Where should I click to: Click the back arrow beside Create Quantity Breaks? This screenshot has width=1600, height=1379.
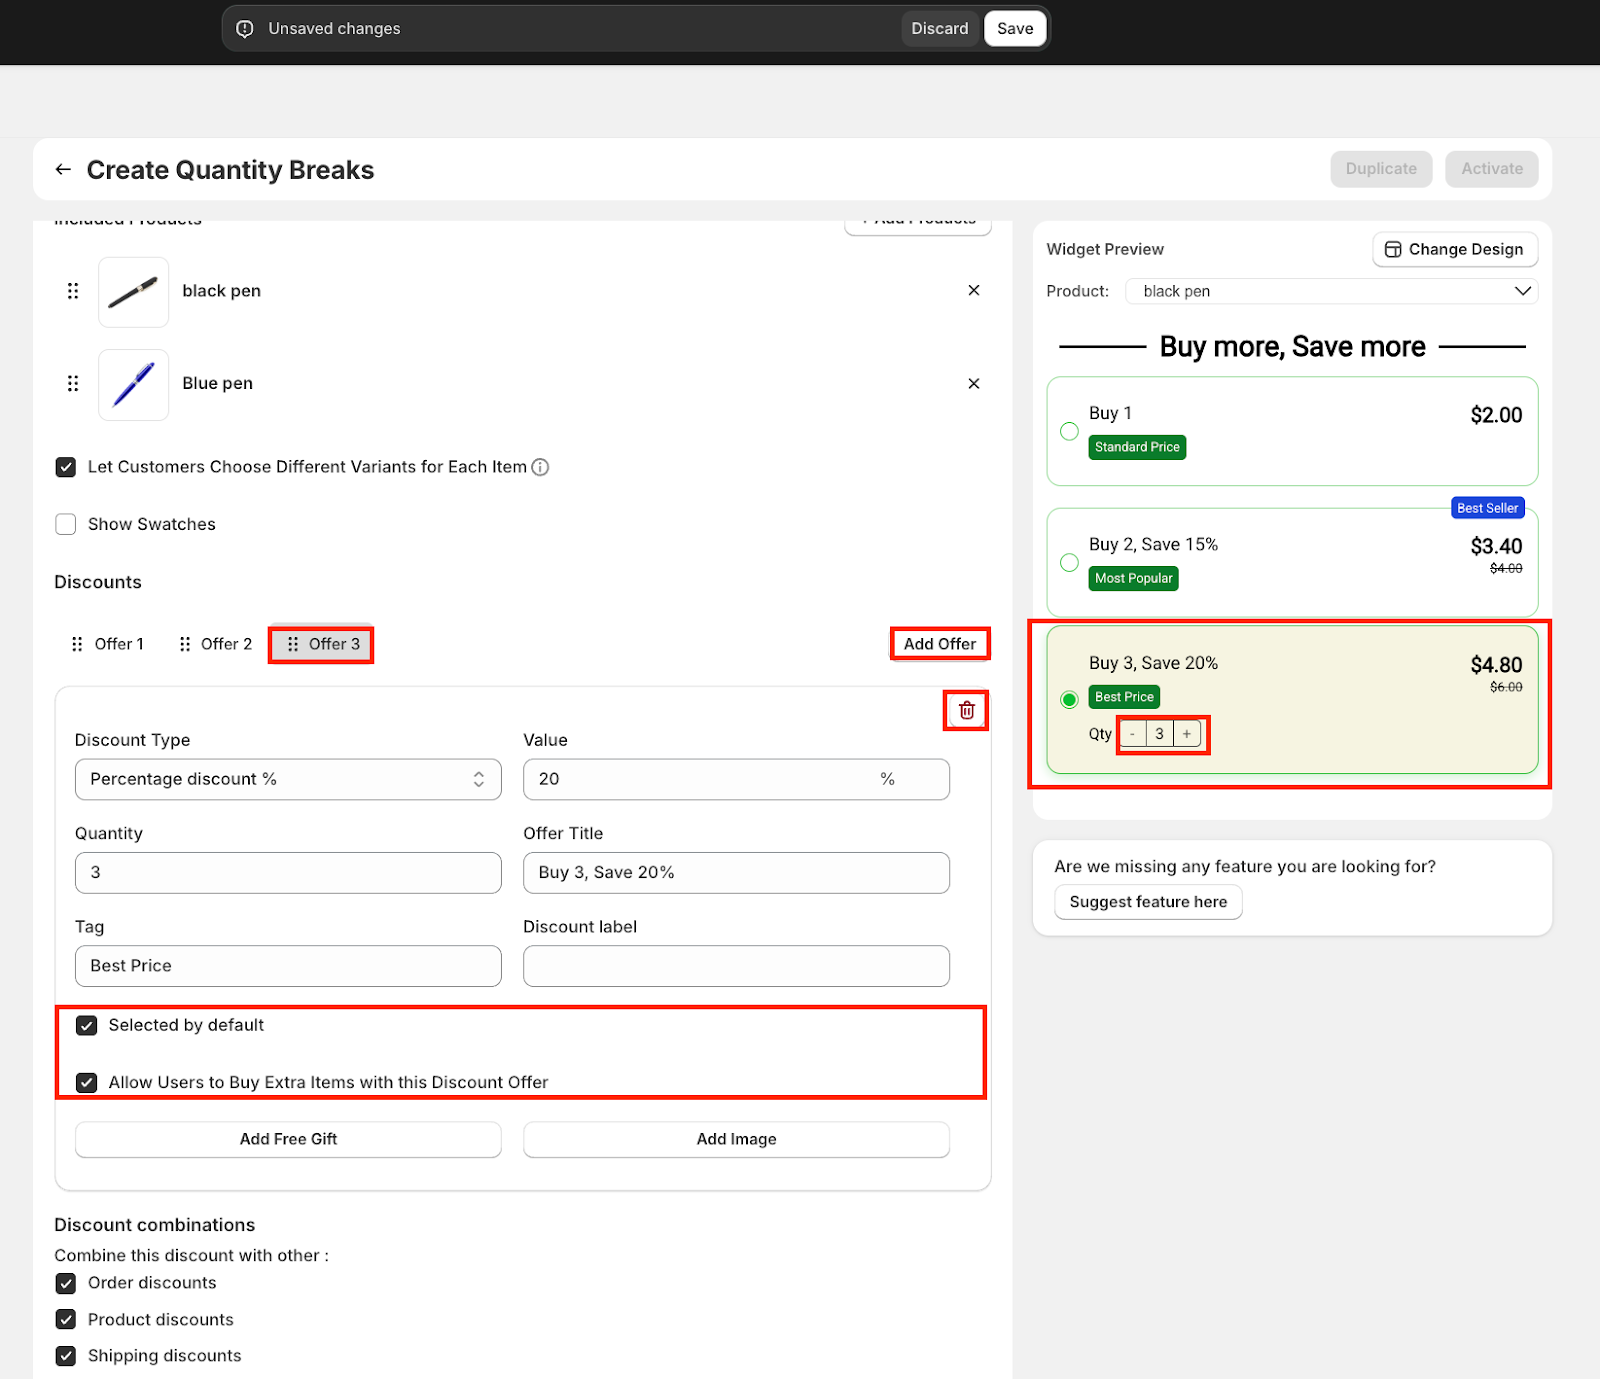pos(63,170)
